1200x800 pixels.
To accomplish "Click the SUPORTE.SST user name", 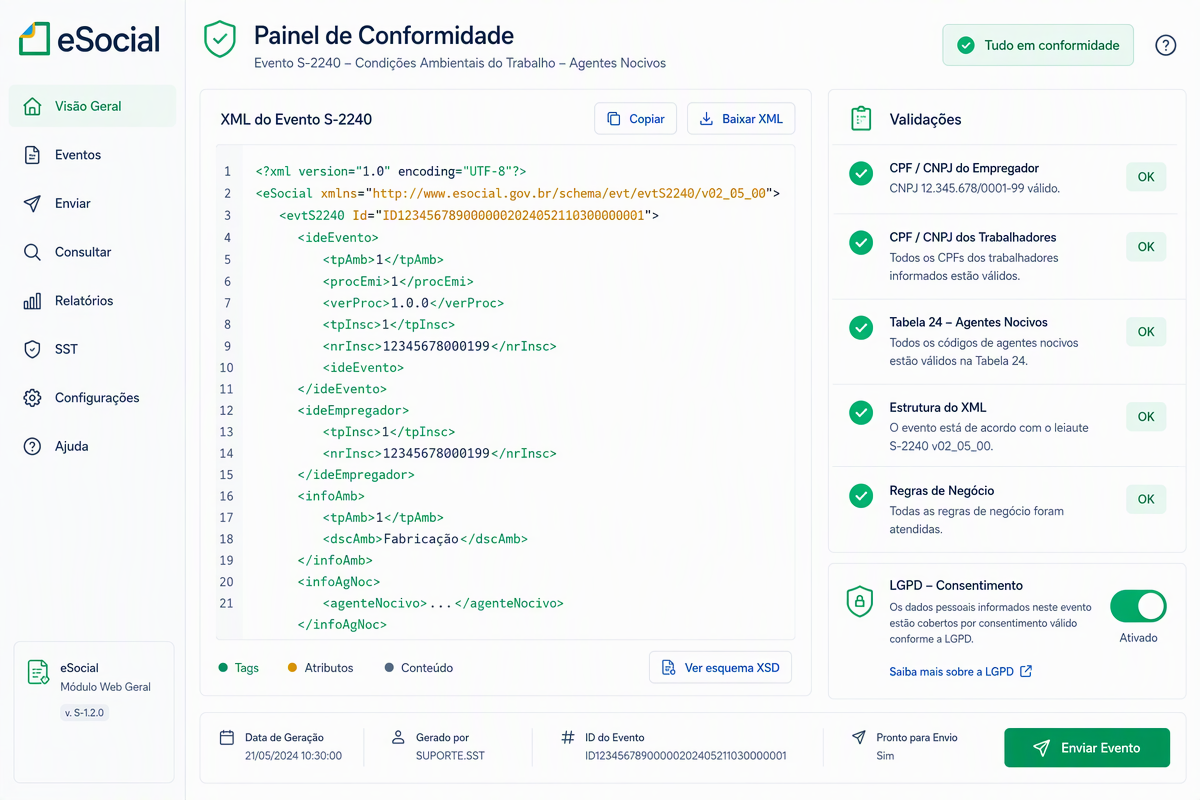I will 450,756.
